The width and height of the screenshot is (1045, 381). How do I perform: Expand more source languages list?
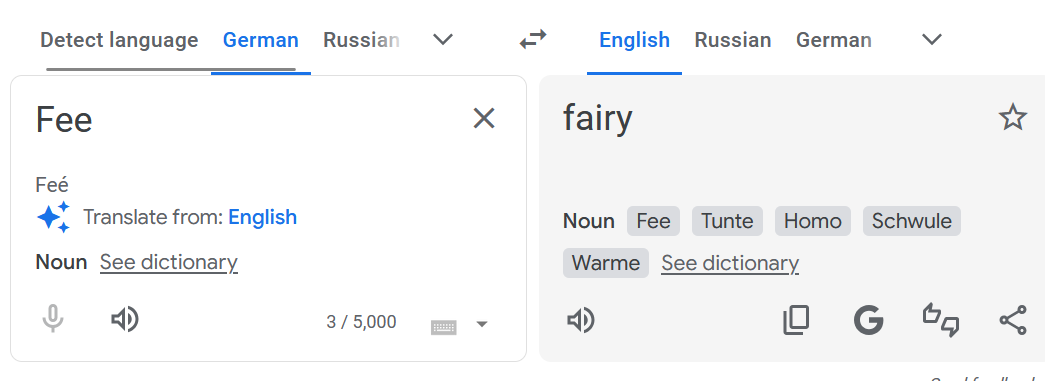pyautogui.click(x=443, y=40)
